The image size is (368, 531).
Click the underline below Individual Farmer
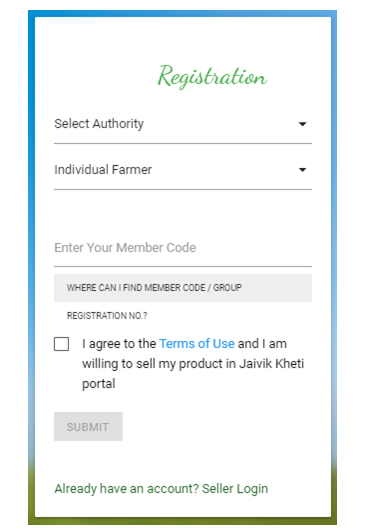pyautogui.click(x=183, y=190)
